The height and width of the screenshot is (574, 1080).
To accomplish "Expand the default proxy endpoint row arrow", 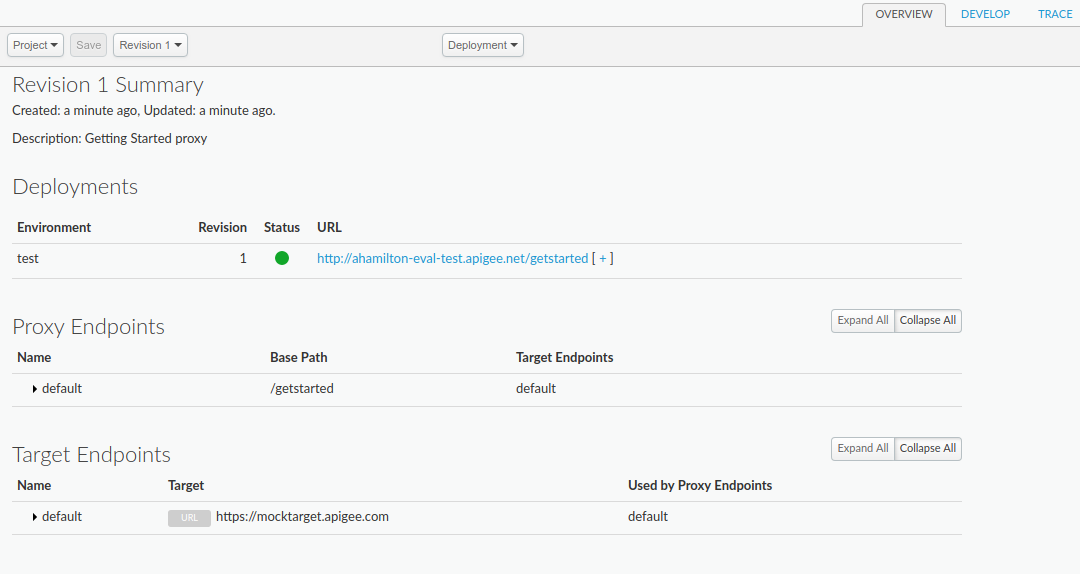I will coord(35,389).
